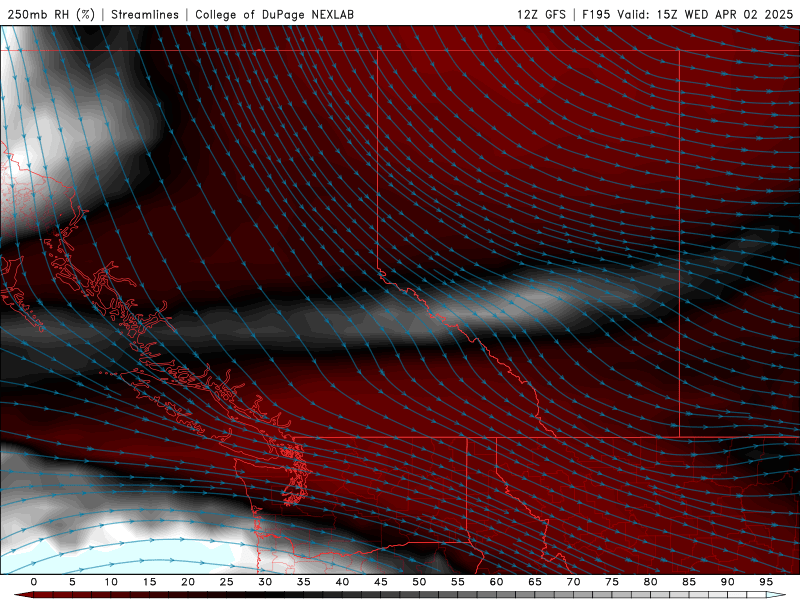This screenshot has width=800, height=600.
Task: Click the '80' colorbar scale label
Action: [x=650, y=582]
